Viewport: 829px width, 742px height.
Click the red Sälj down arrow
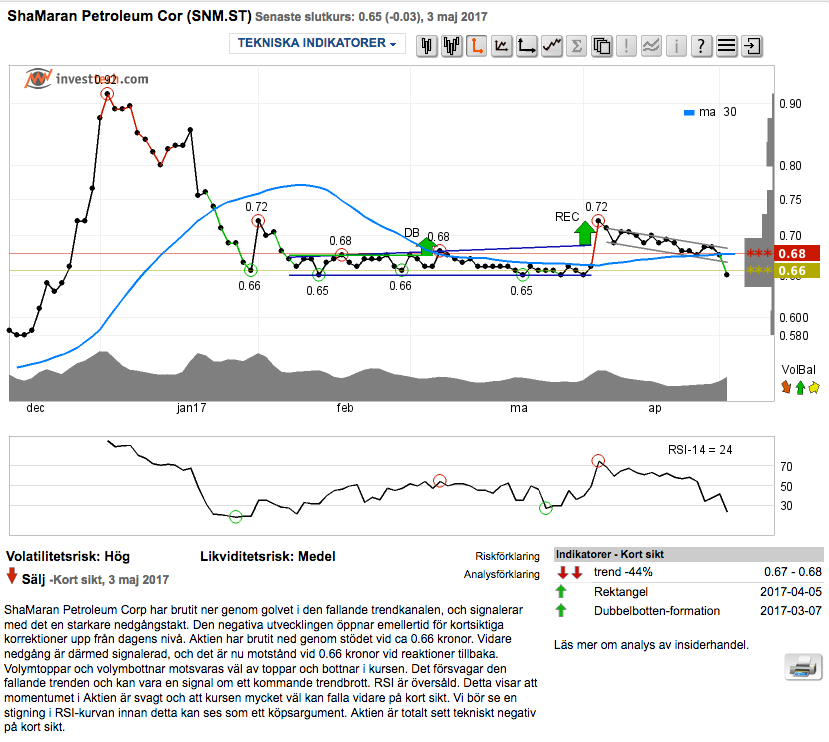click(12, 575)
